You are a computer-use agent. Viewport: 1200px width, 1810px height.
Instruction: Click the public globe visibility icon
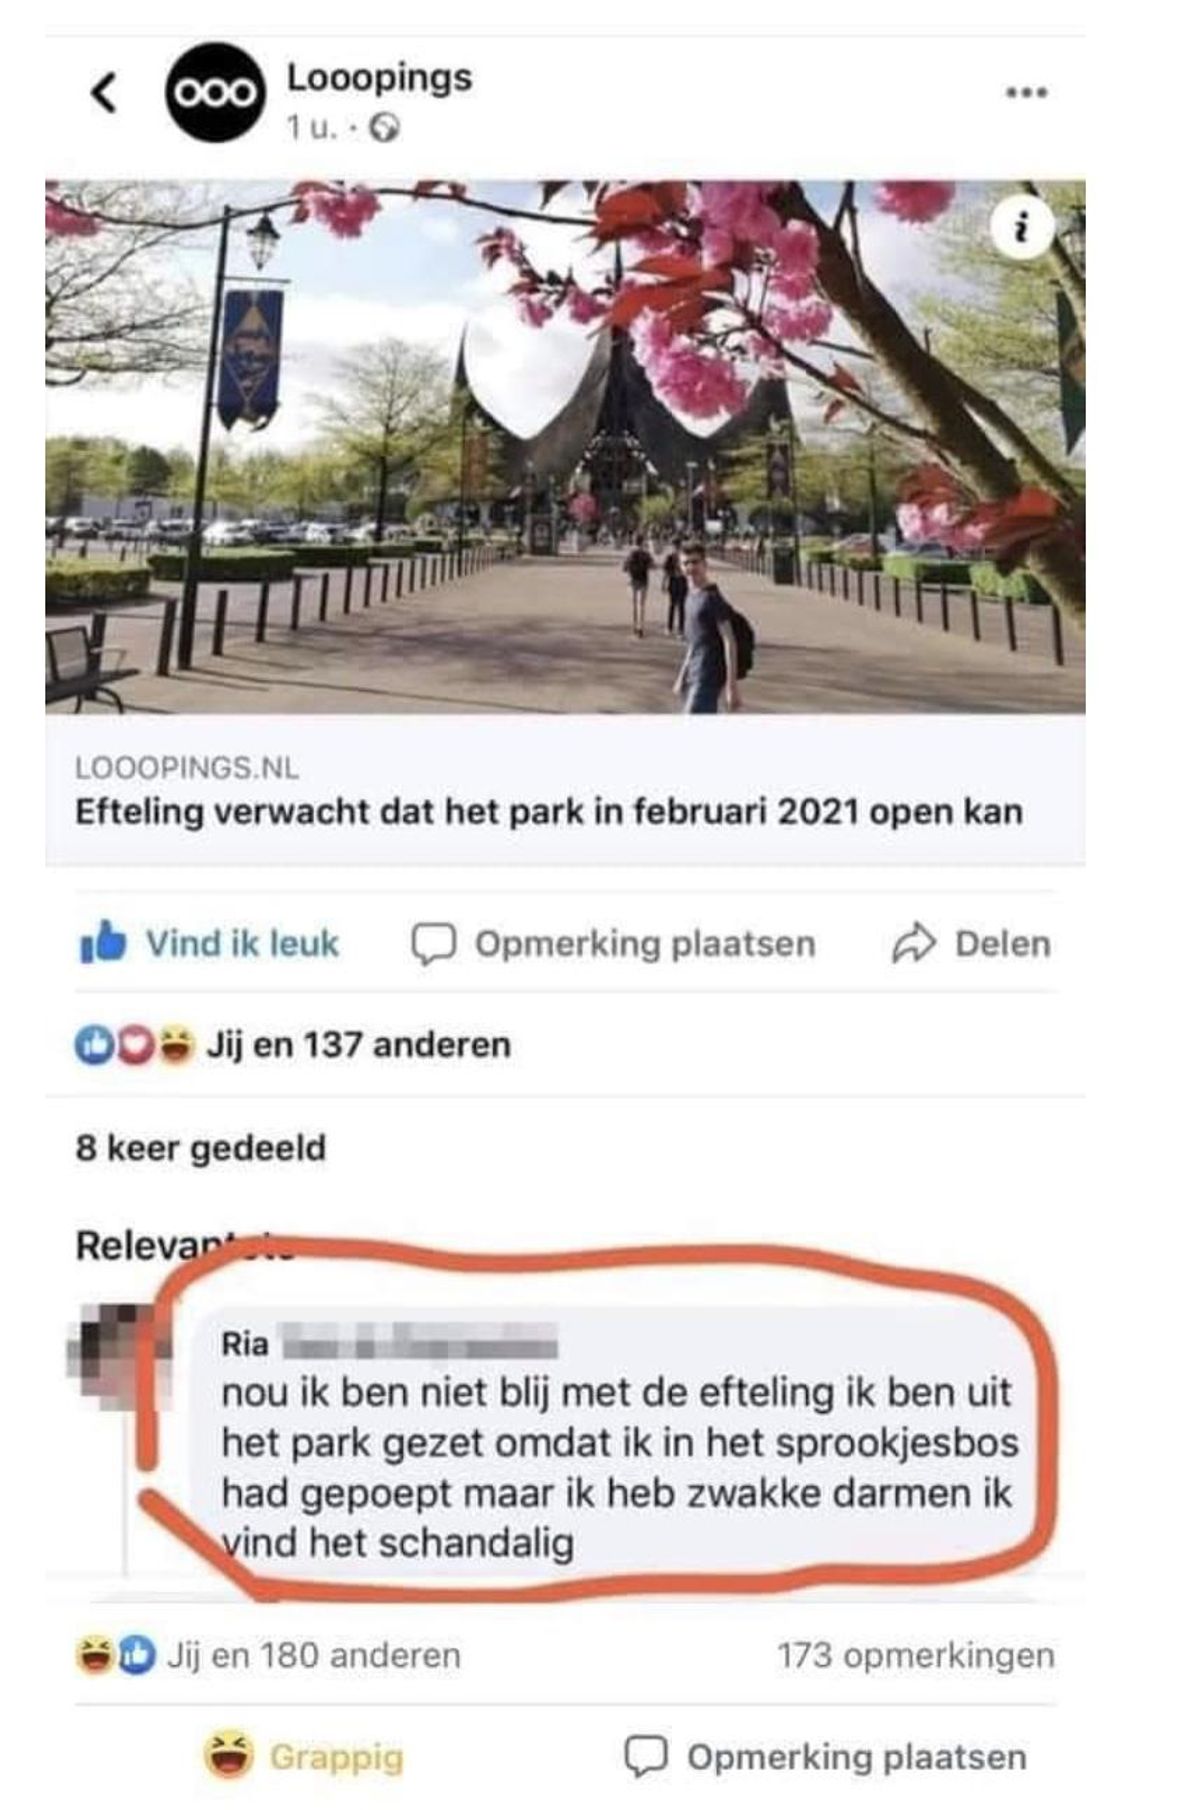(385, 128)
